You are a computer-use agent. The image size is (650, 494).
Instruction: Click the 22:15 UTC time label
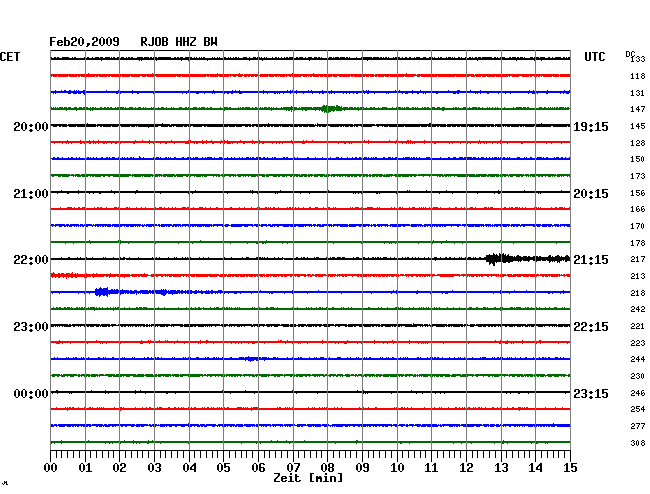(591, 327)
